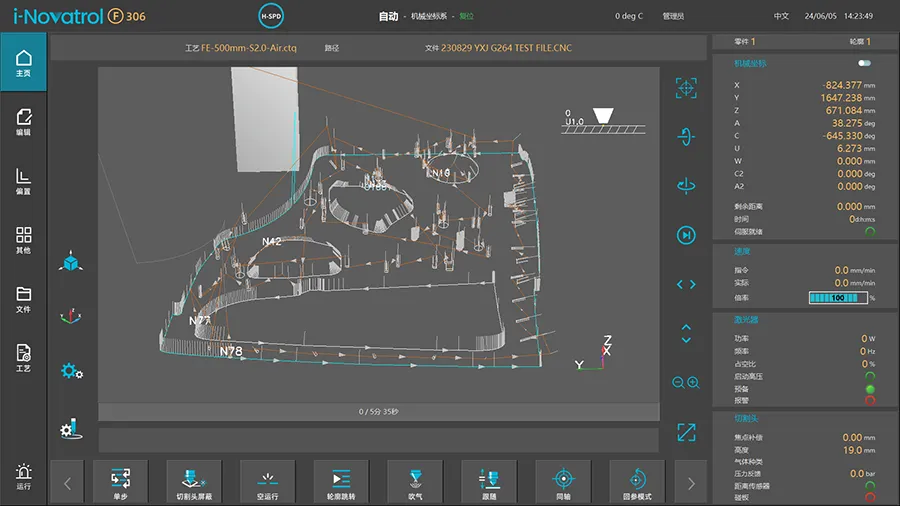
Task: Click the H-SPD mode indicator
Action: click(271, 16)
